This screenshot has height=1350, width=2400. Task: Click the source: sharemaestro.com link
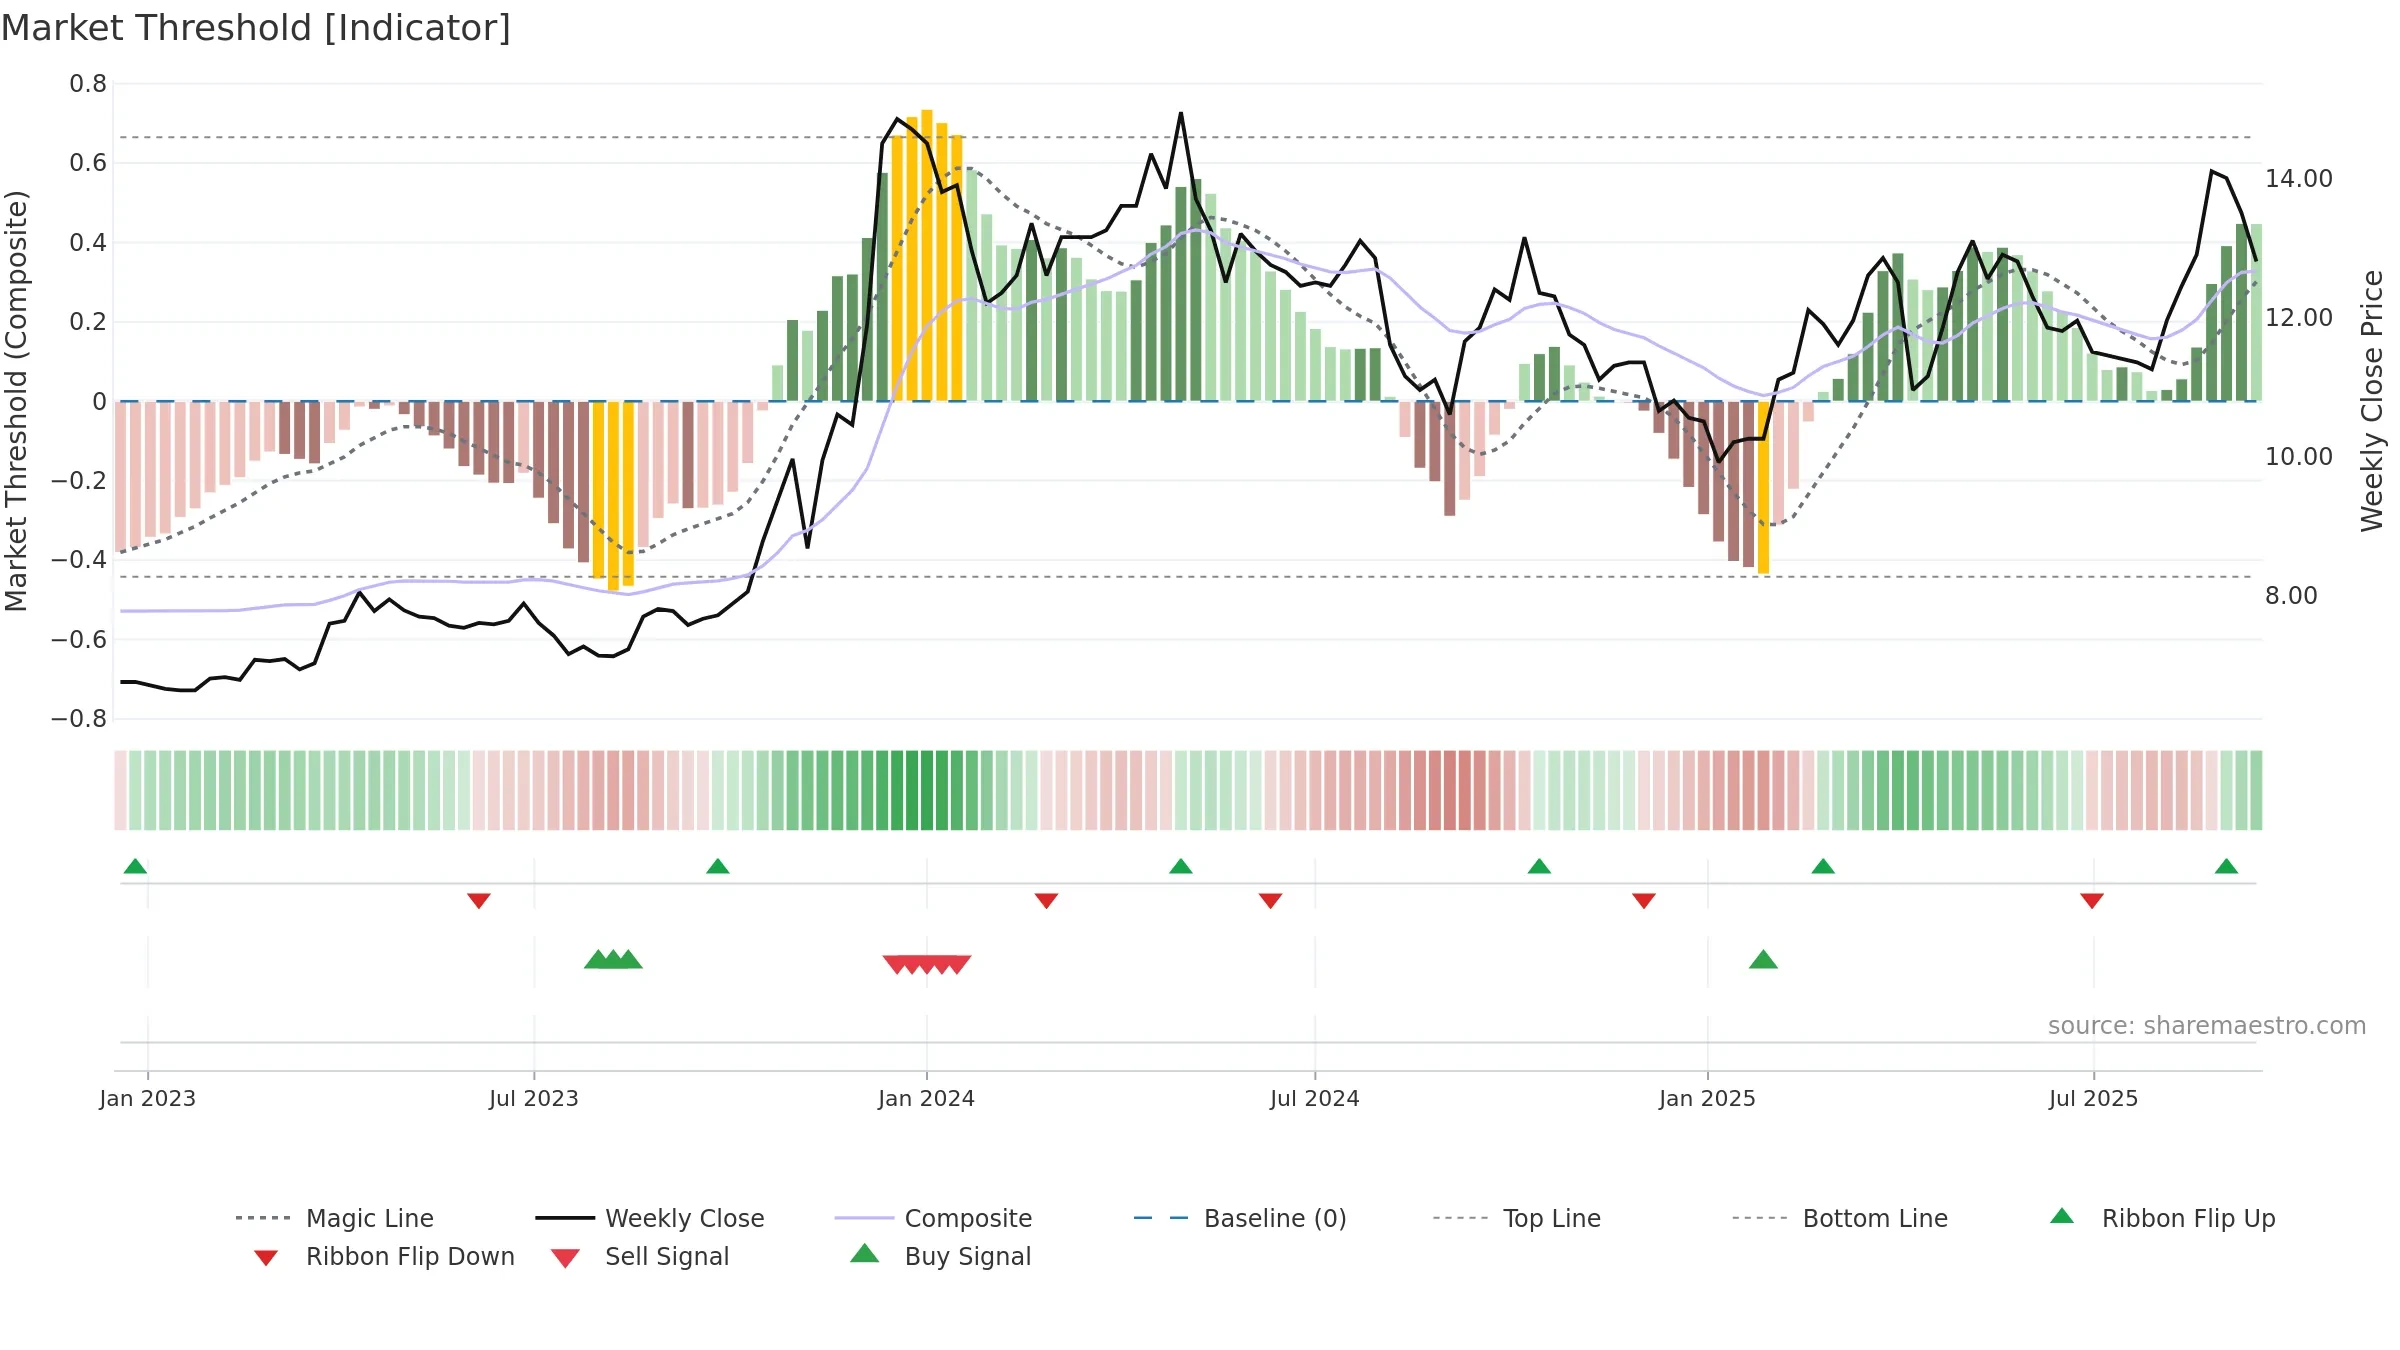(2207, 1026)
